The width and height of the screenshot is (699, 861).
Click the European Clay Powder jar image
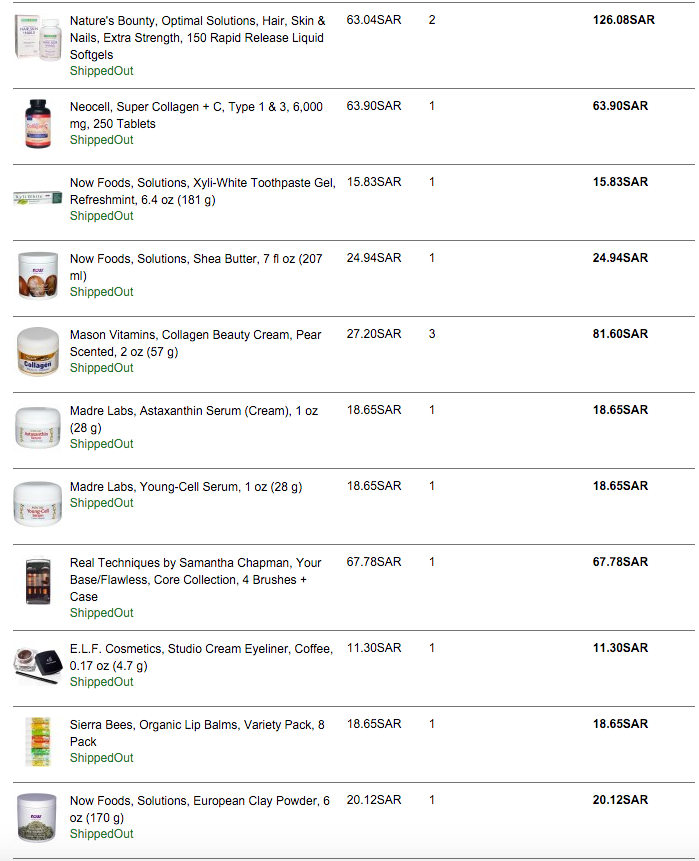pos(38,817)
